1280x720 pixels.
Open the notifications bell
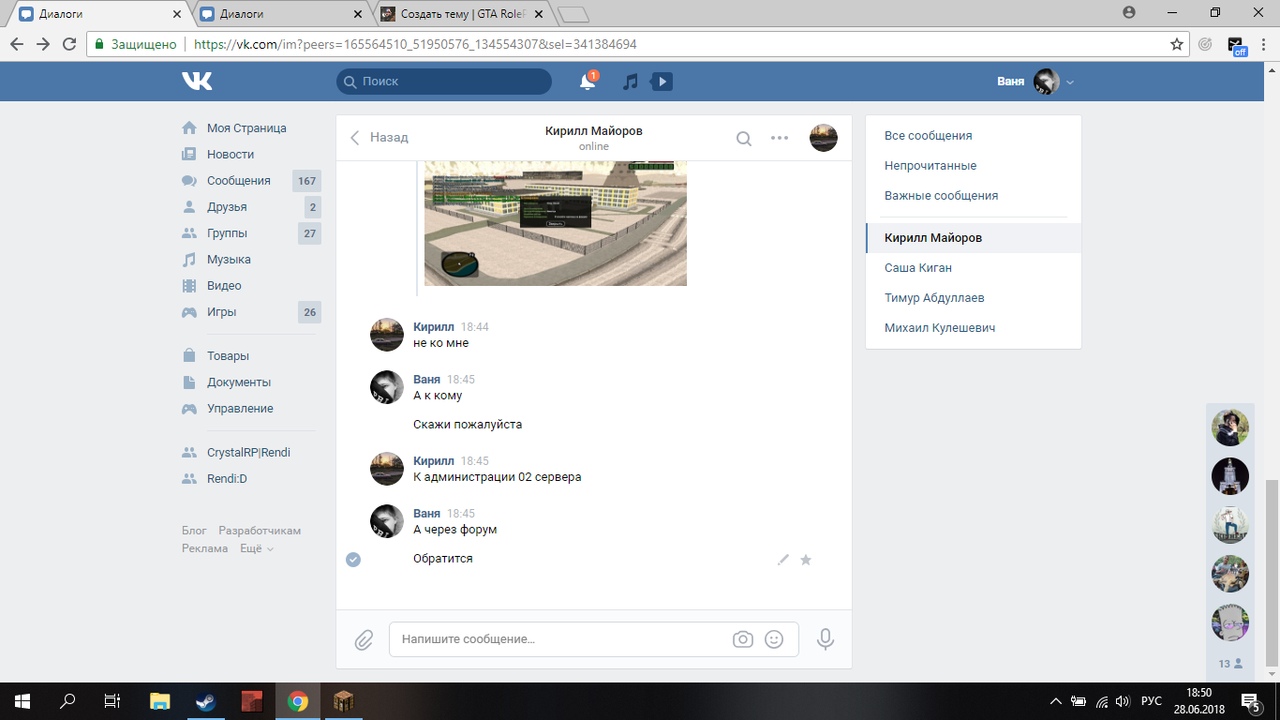tap(587, 82)
